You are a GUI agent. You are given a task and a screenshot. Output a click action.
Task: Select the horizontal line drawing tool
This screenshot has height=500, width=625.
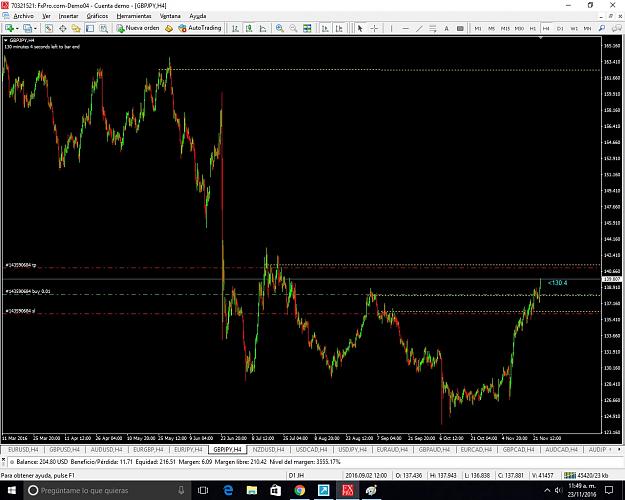[x=405, y=28]
